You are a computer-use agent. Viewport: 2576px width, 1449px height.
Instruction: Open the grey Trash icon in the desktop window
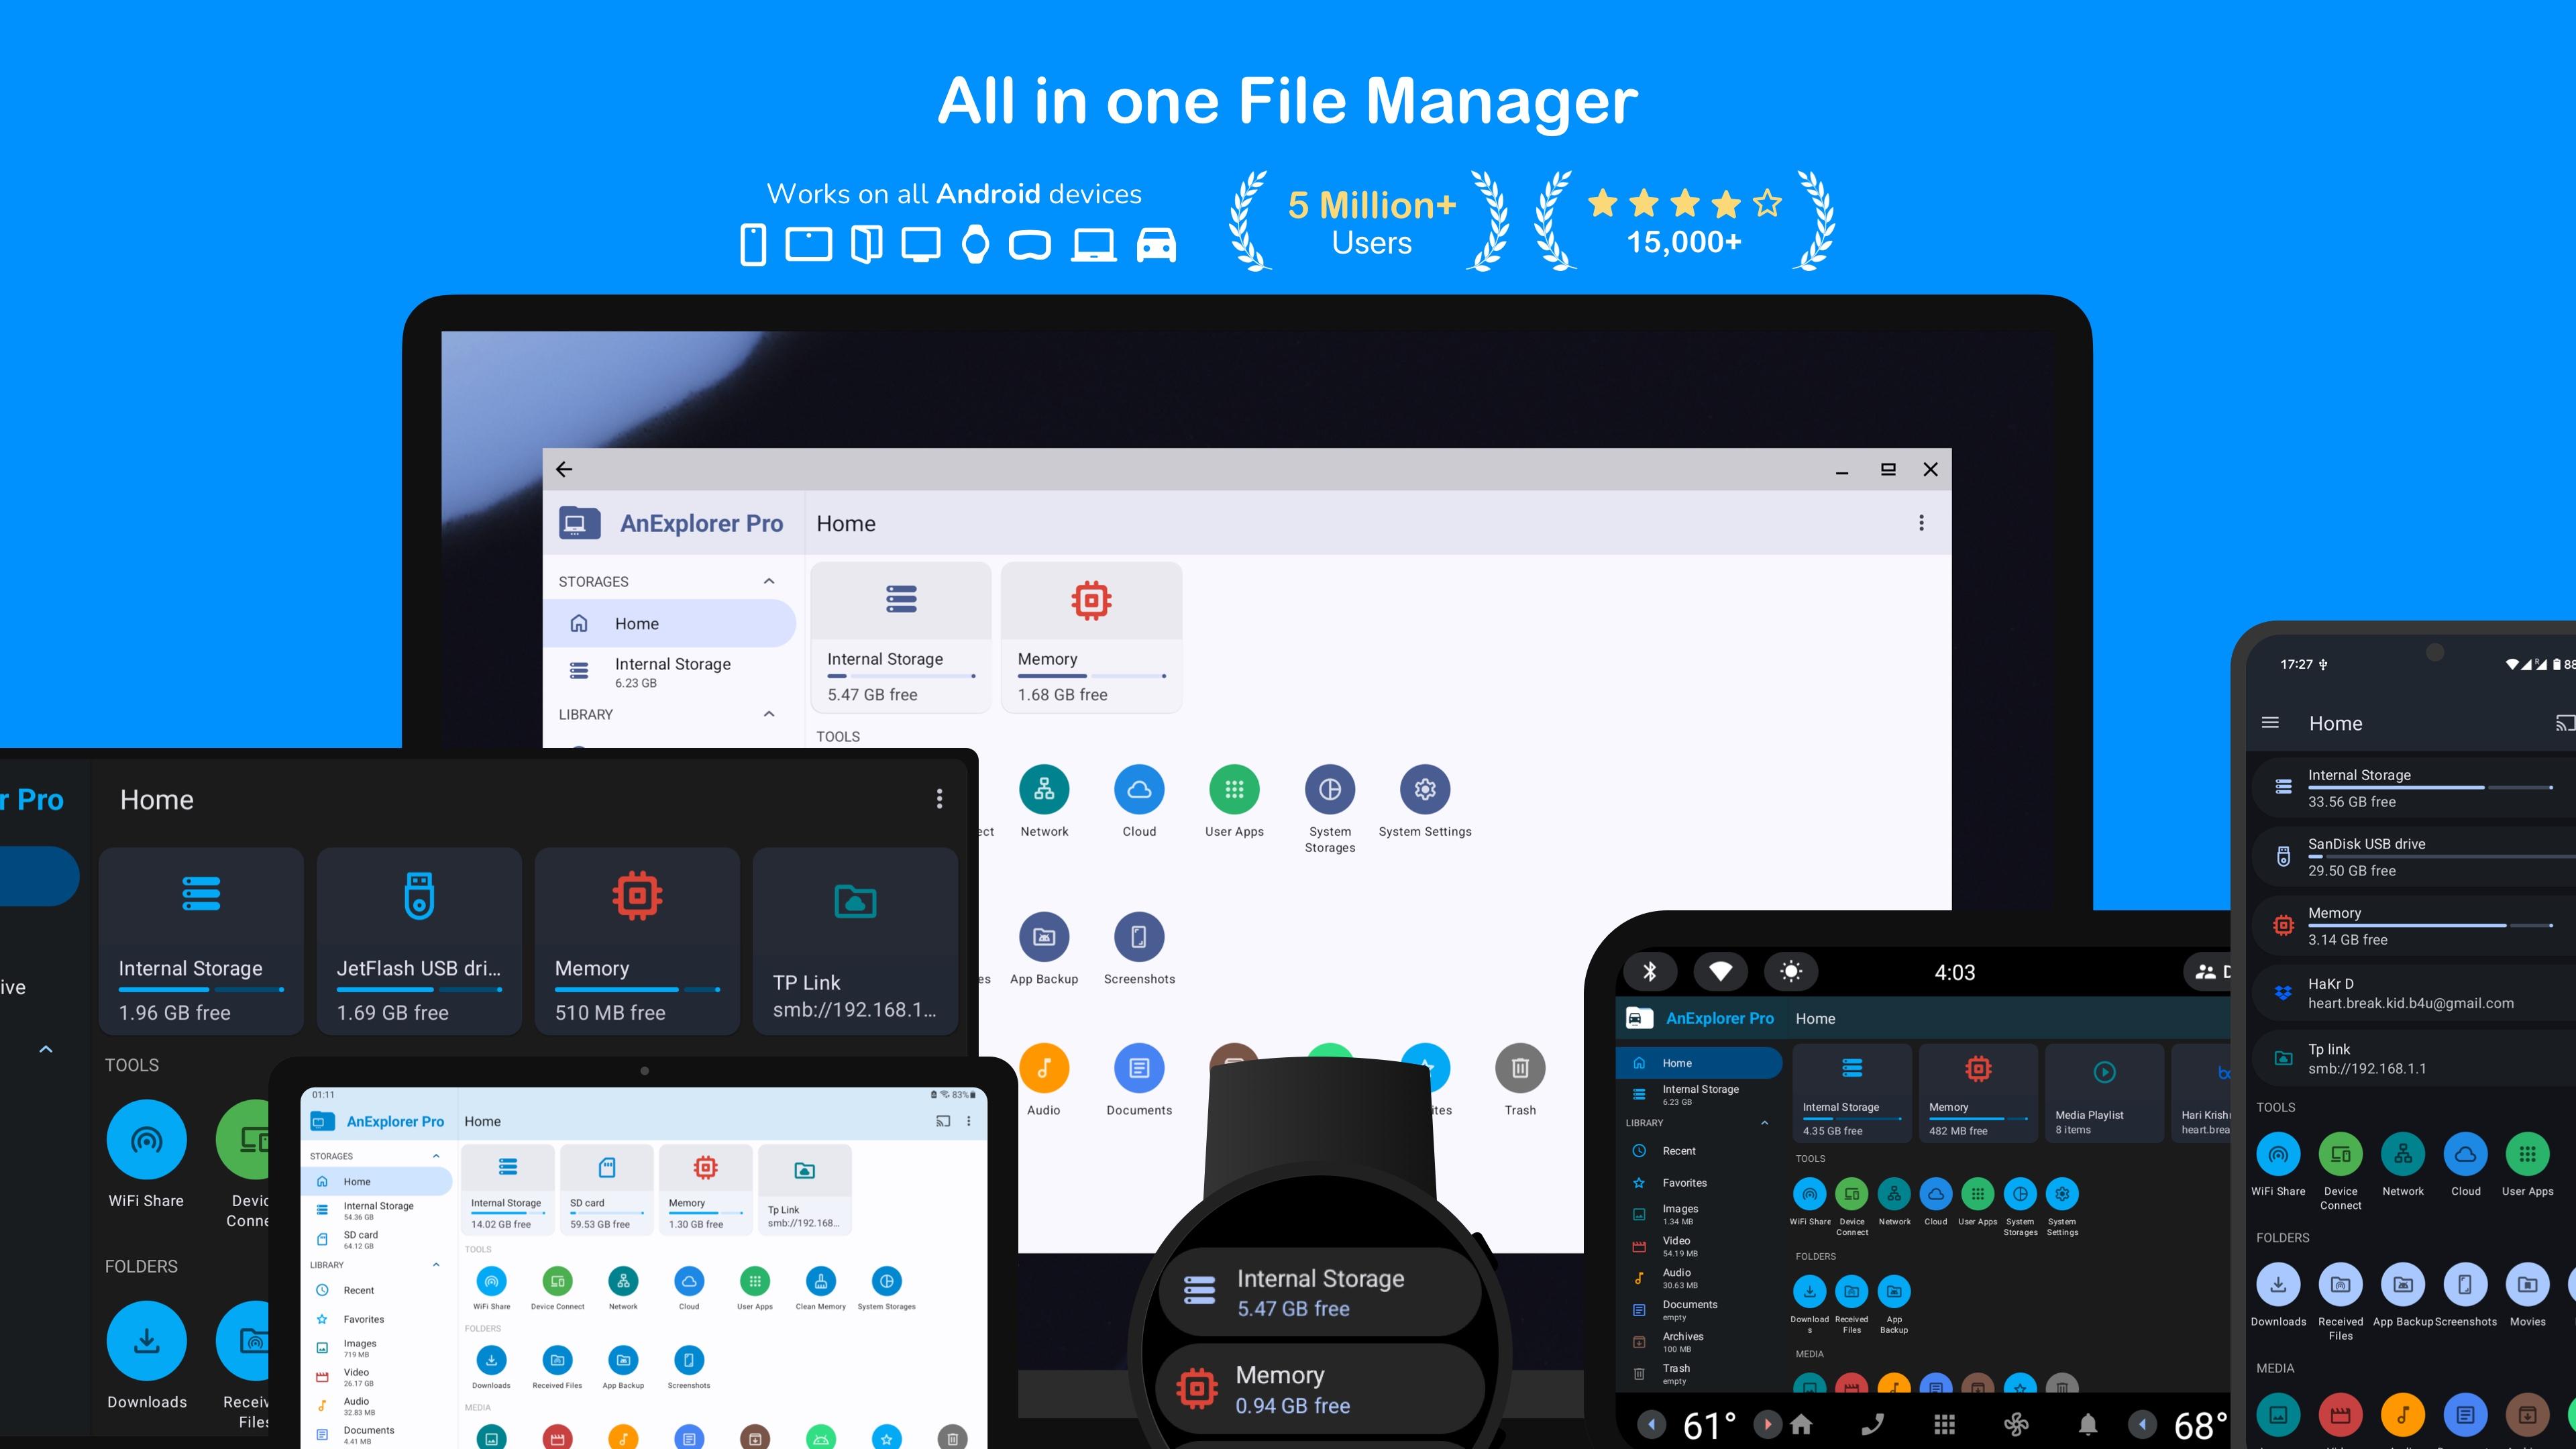(x=1519, y=1069)
